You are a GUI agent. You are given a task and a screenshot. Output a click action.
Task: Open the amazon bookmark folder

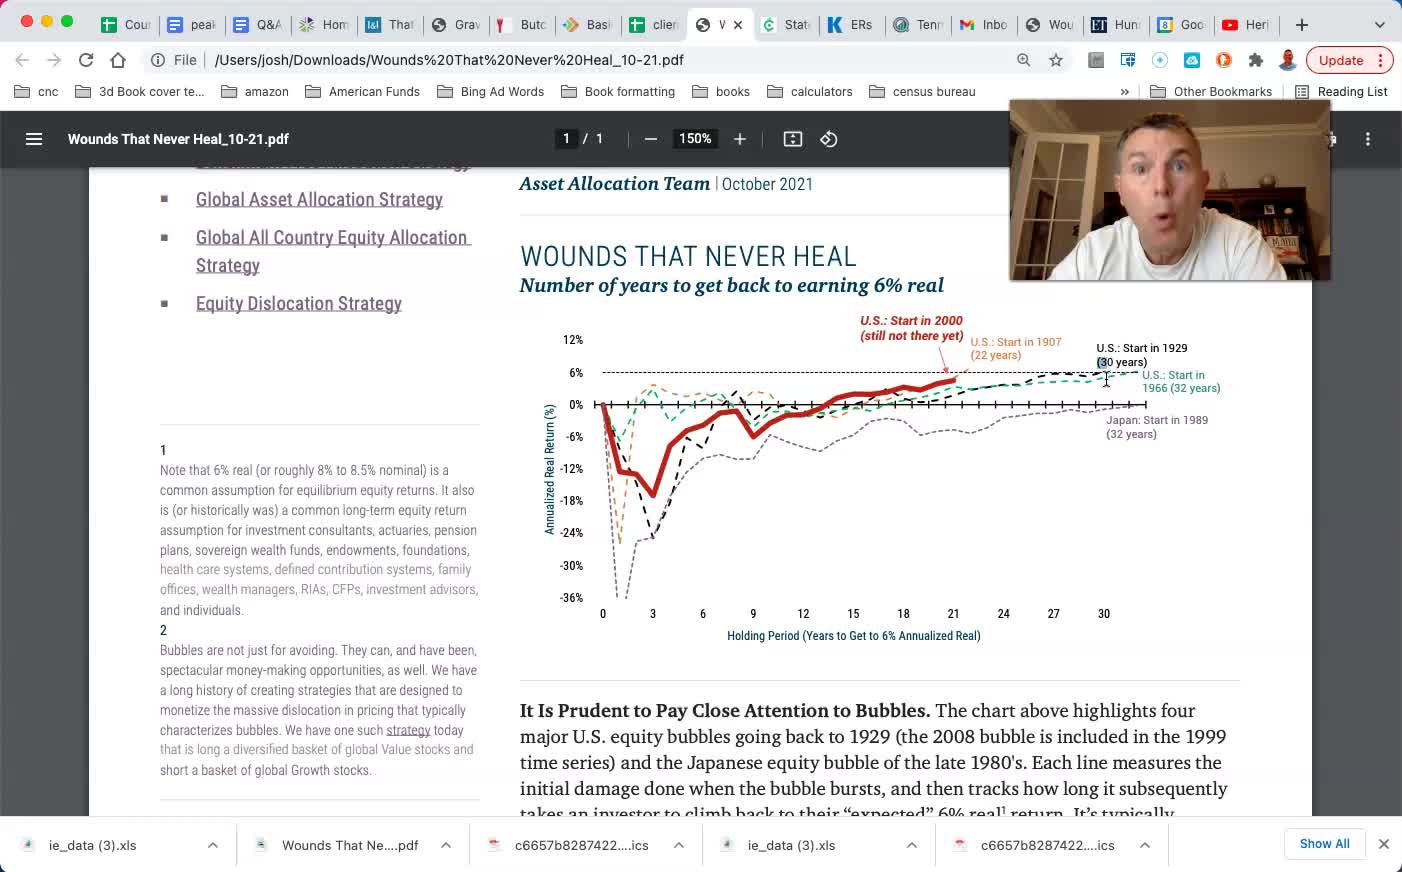[x=255, y=92]
